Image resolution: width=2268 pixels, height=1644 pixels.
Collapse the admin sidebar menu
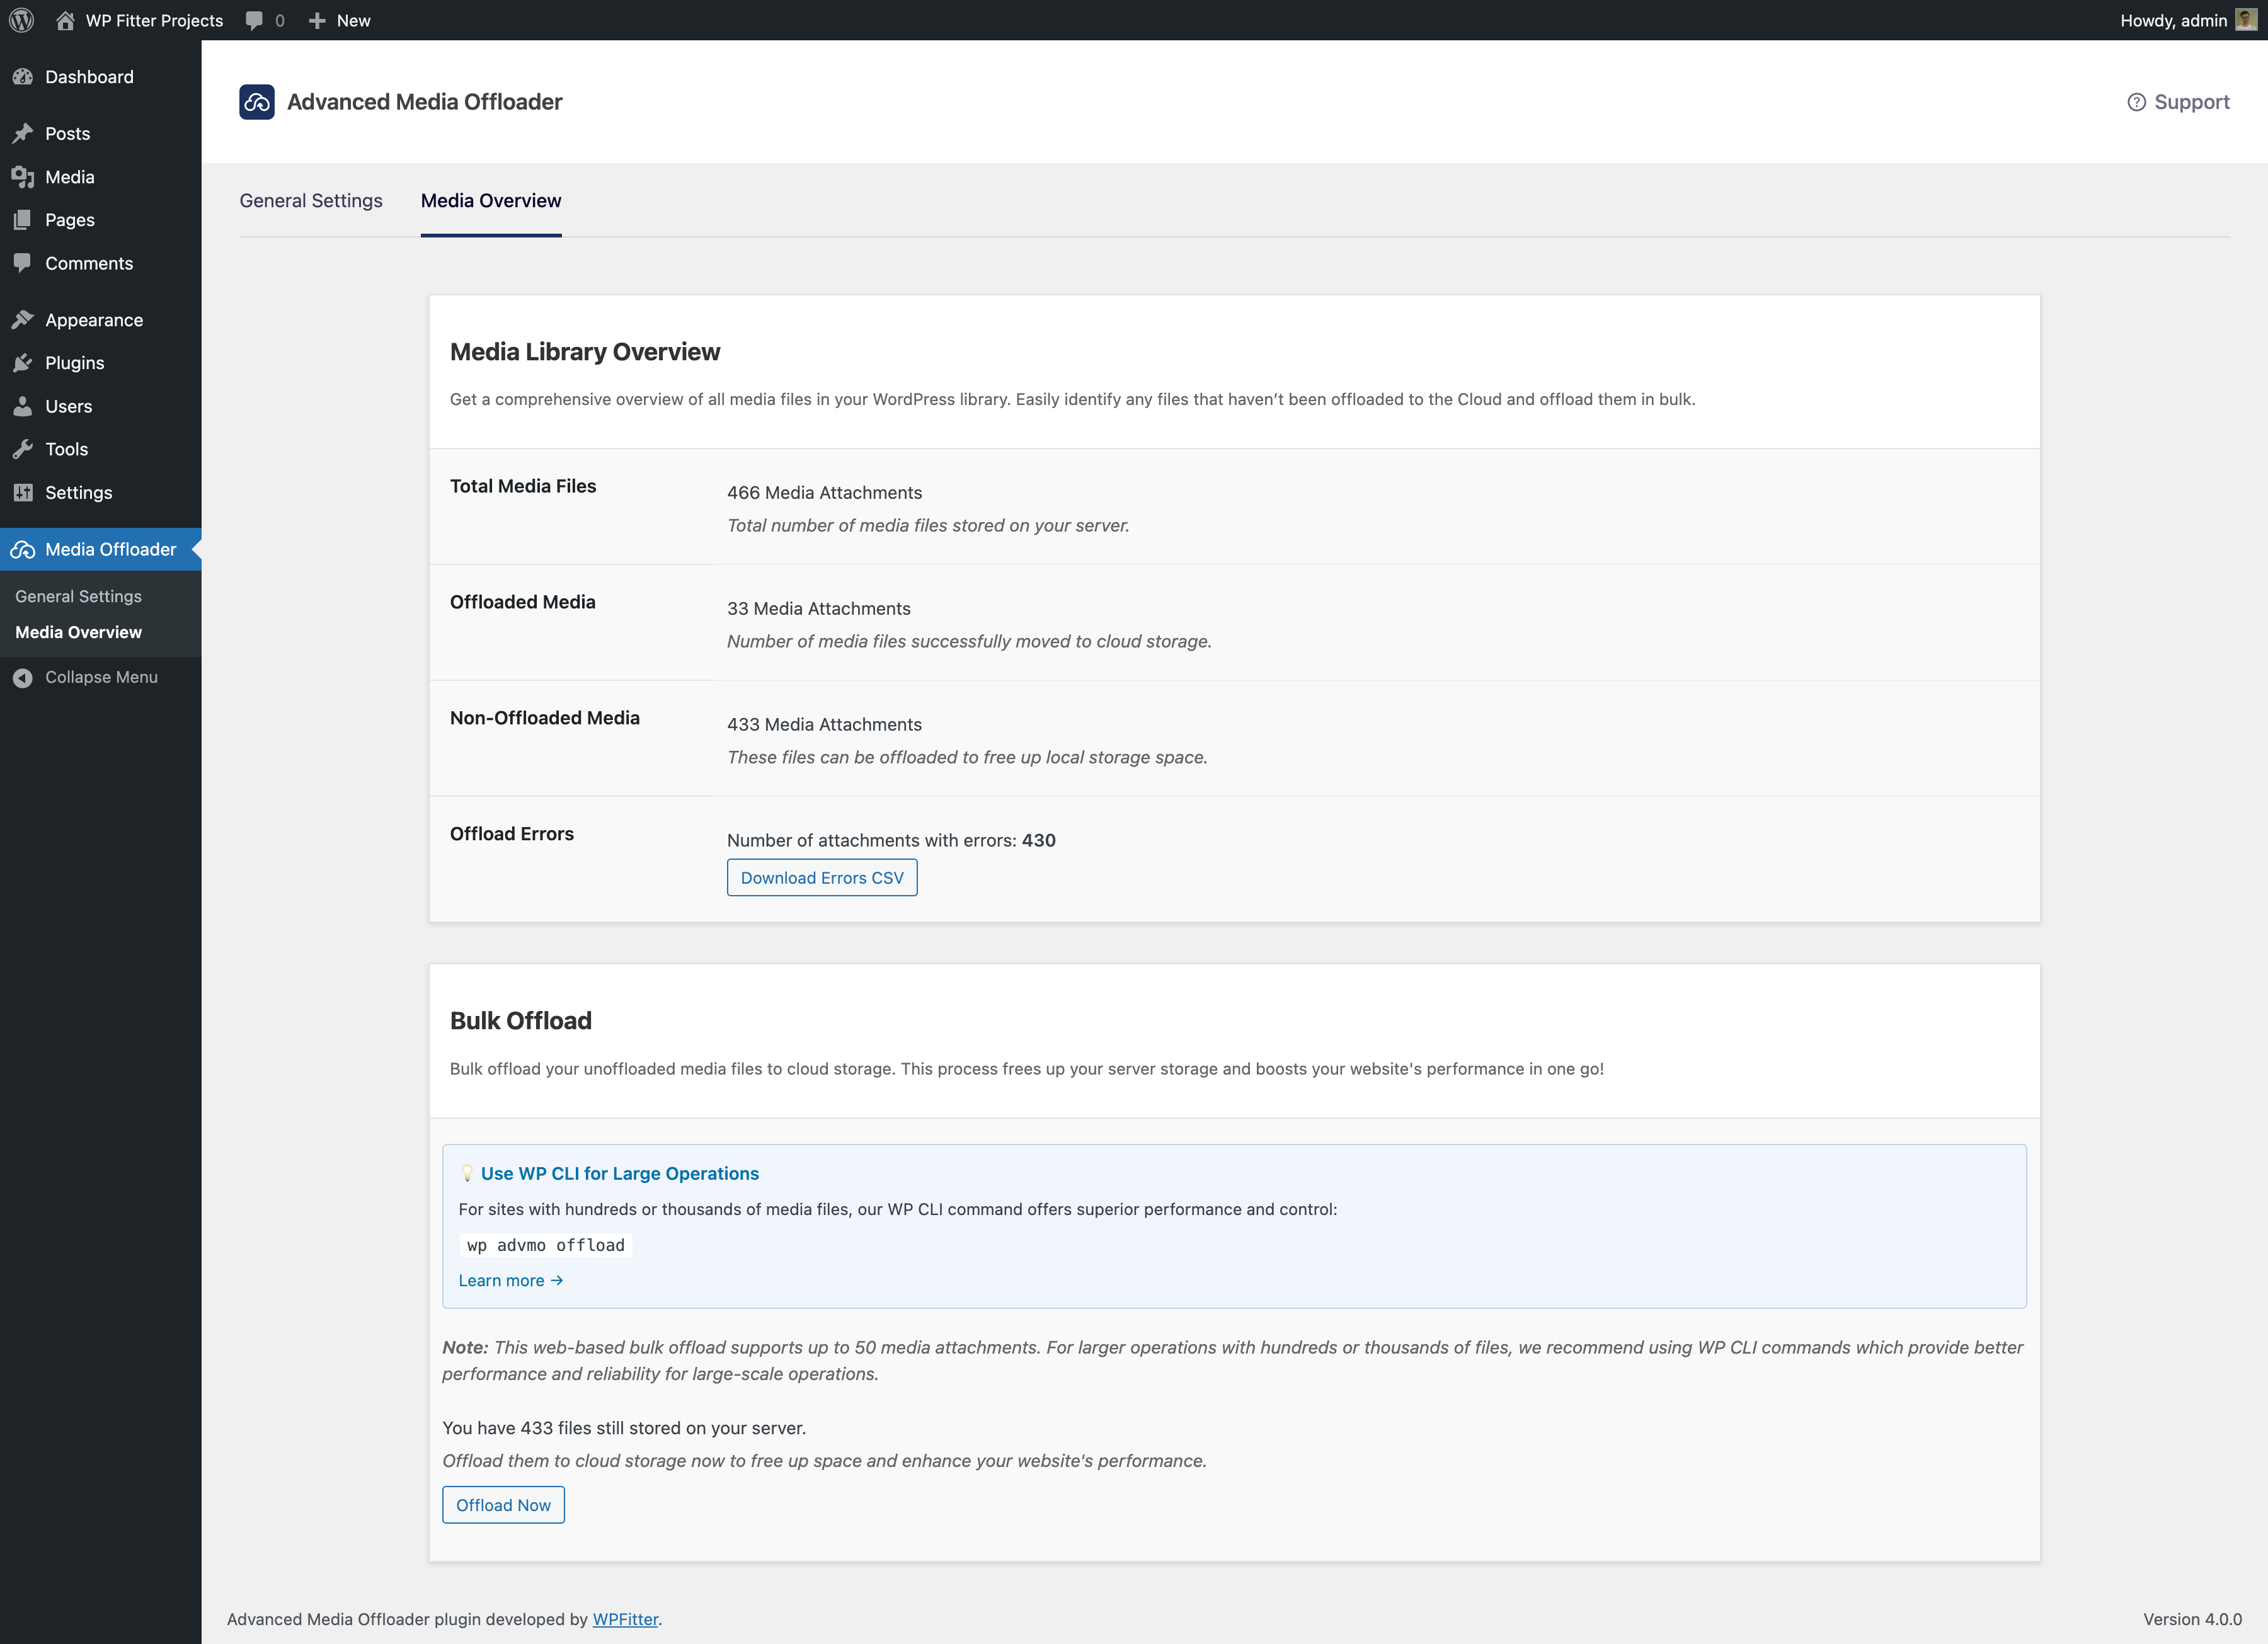pos(100,677)
